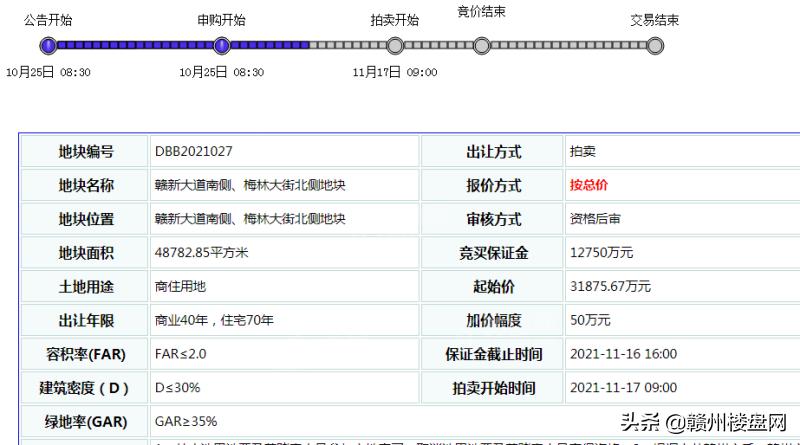Click the 地块编号 header cell
The height and width of the screenshot is (445, 800).
[x=85, y=152]
